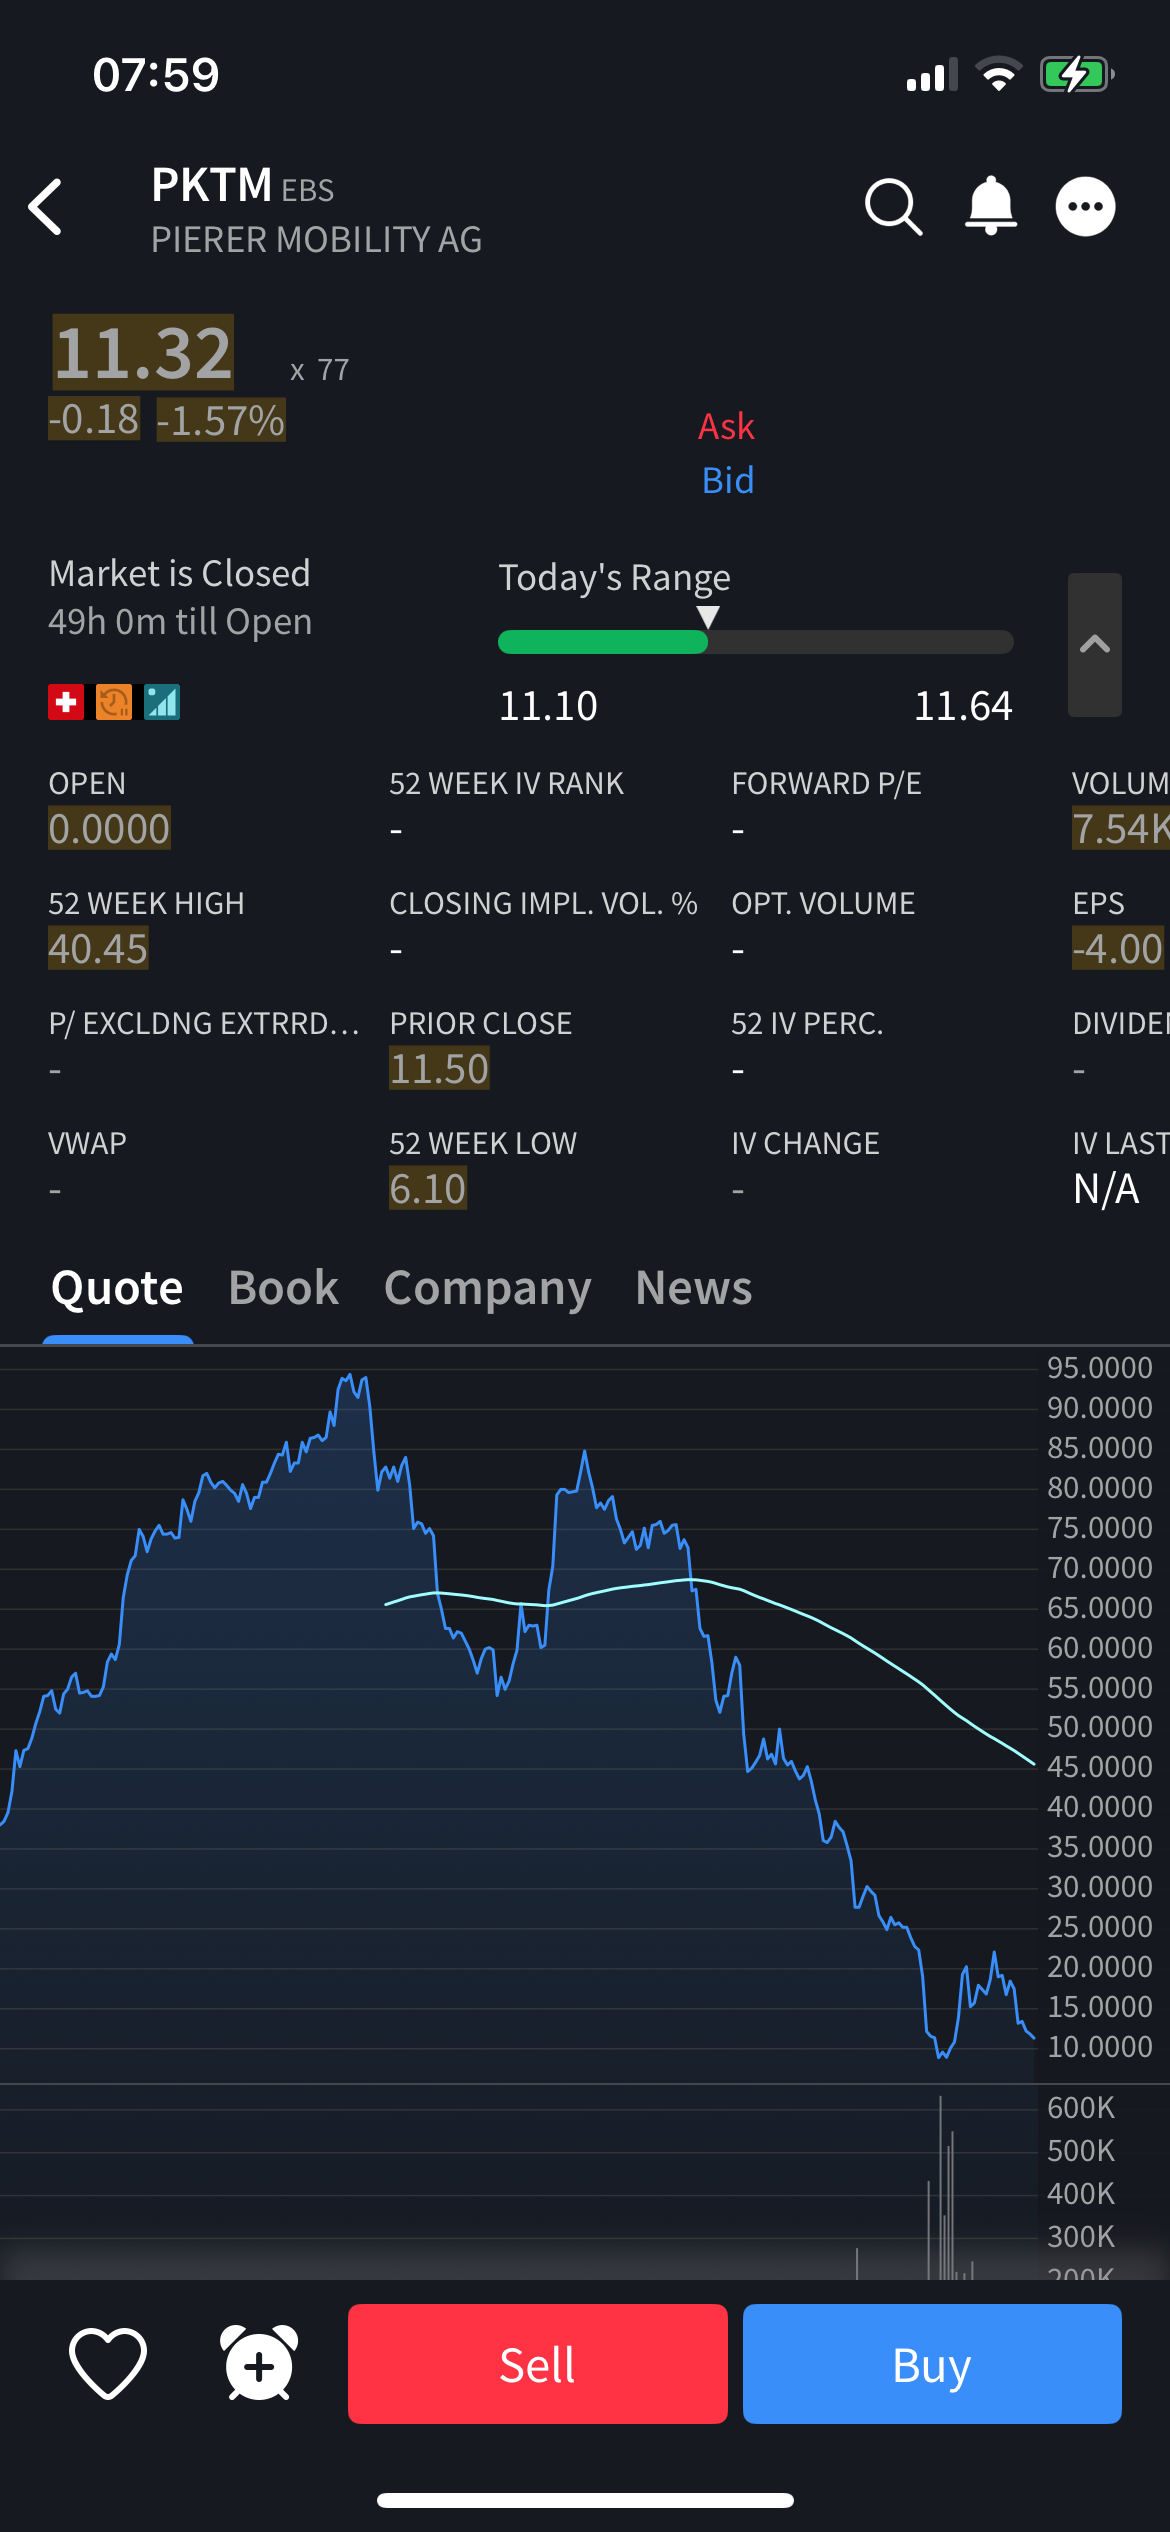Open the Book tab

click(283, 1288)
